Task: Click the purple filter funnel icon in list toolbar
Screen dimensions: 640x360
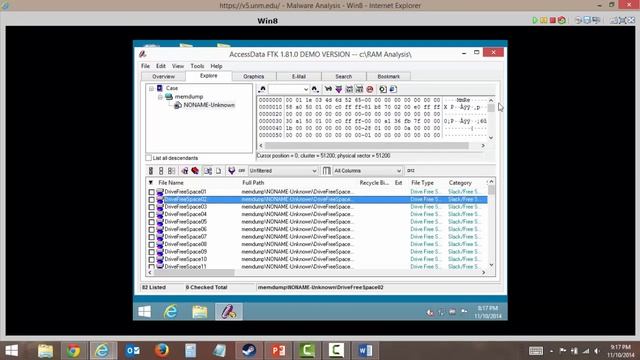Action: [x=231, y=171]
